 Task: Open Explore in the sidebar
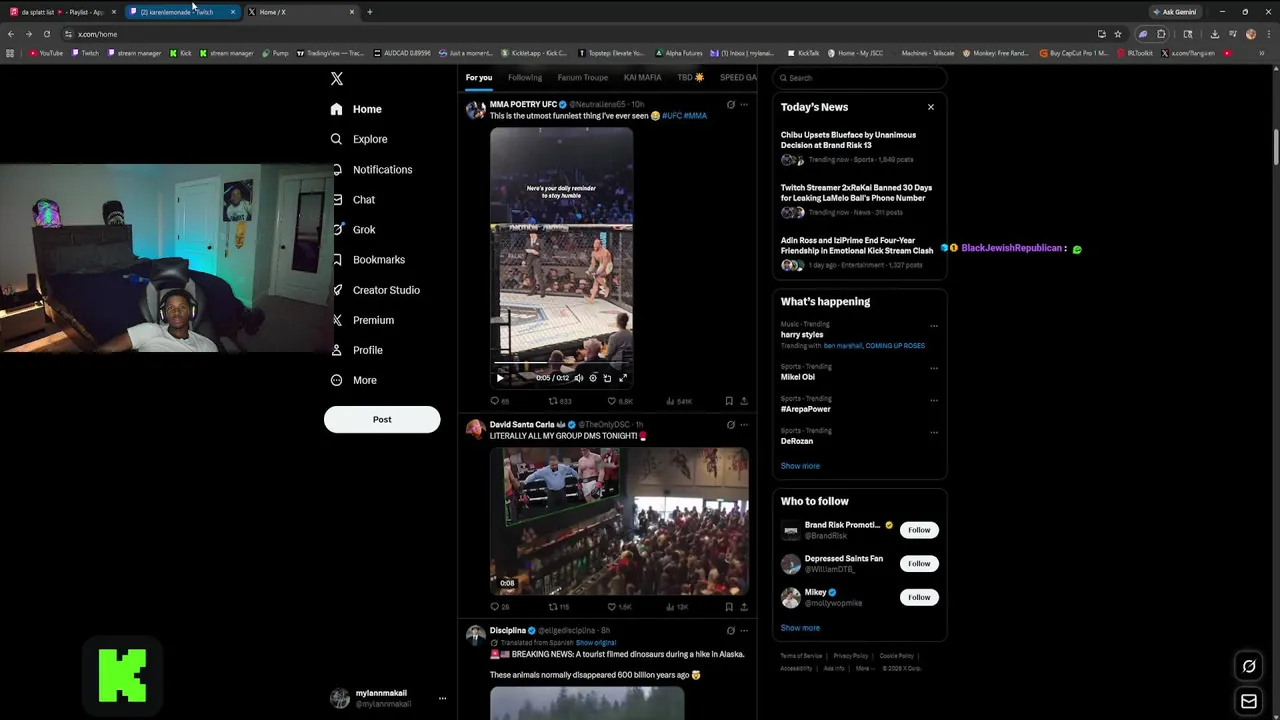click(x=359, y=139)
